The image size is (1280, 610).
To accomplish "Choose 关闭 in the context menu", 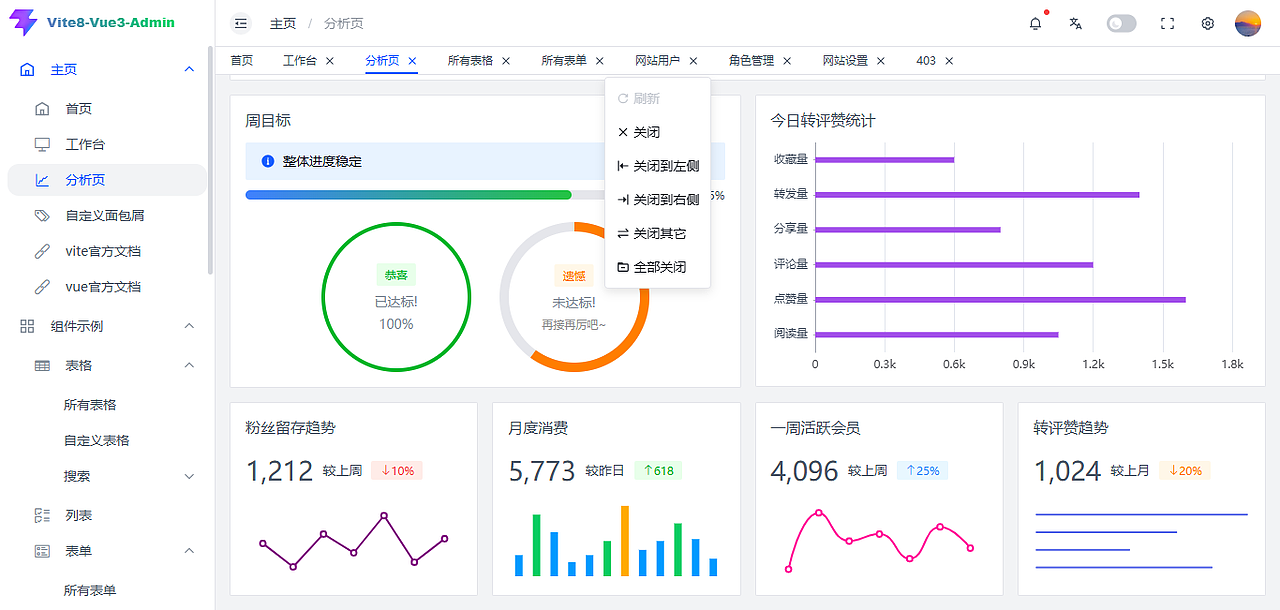I will click(658, 132).
